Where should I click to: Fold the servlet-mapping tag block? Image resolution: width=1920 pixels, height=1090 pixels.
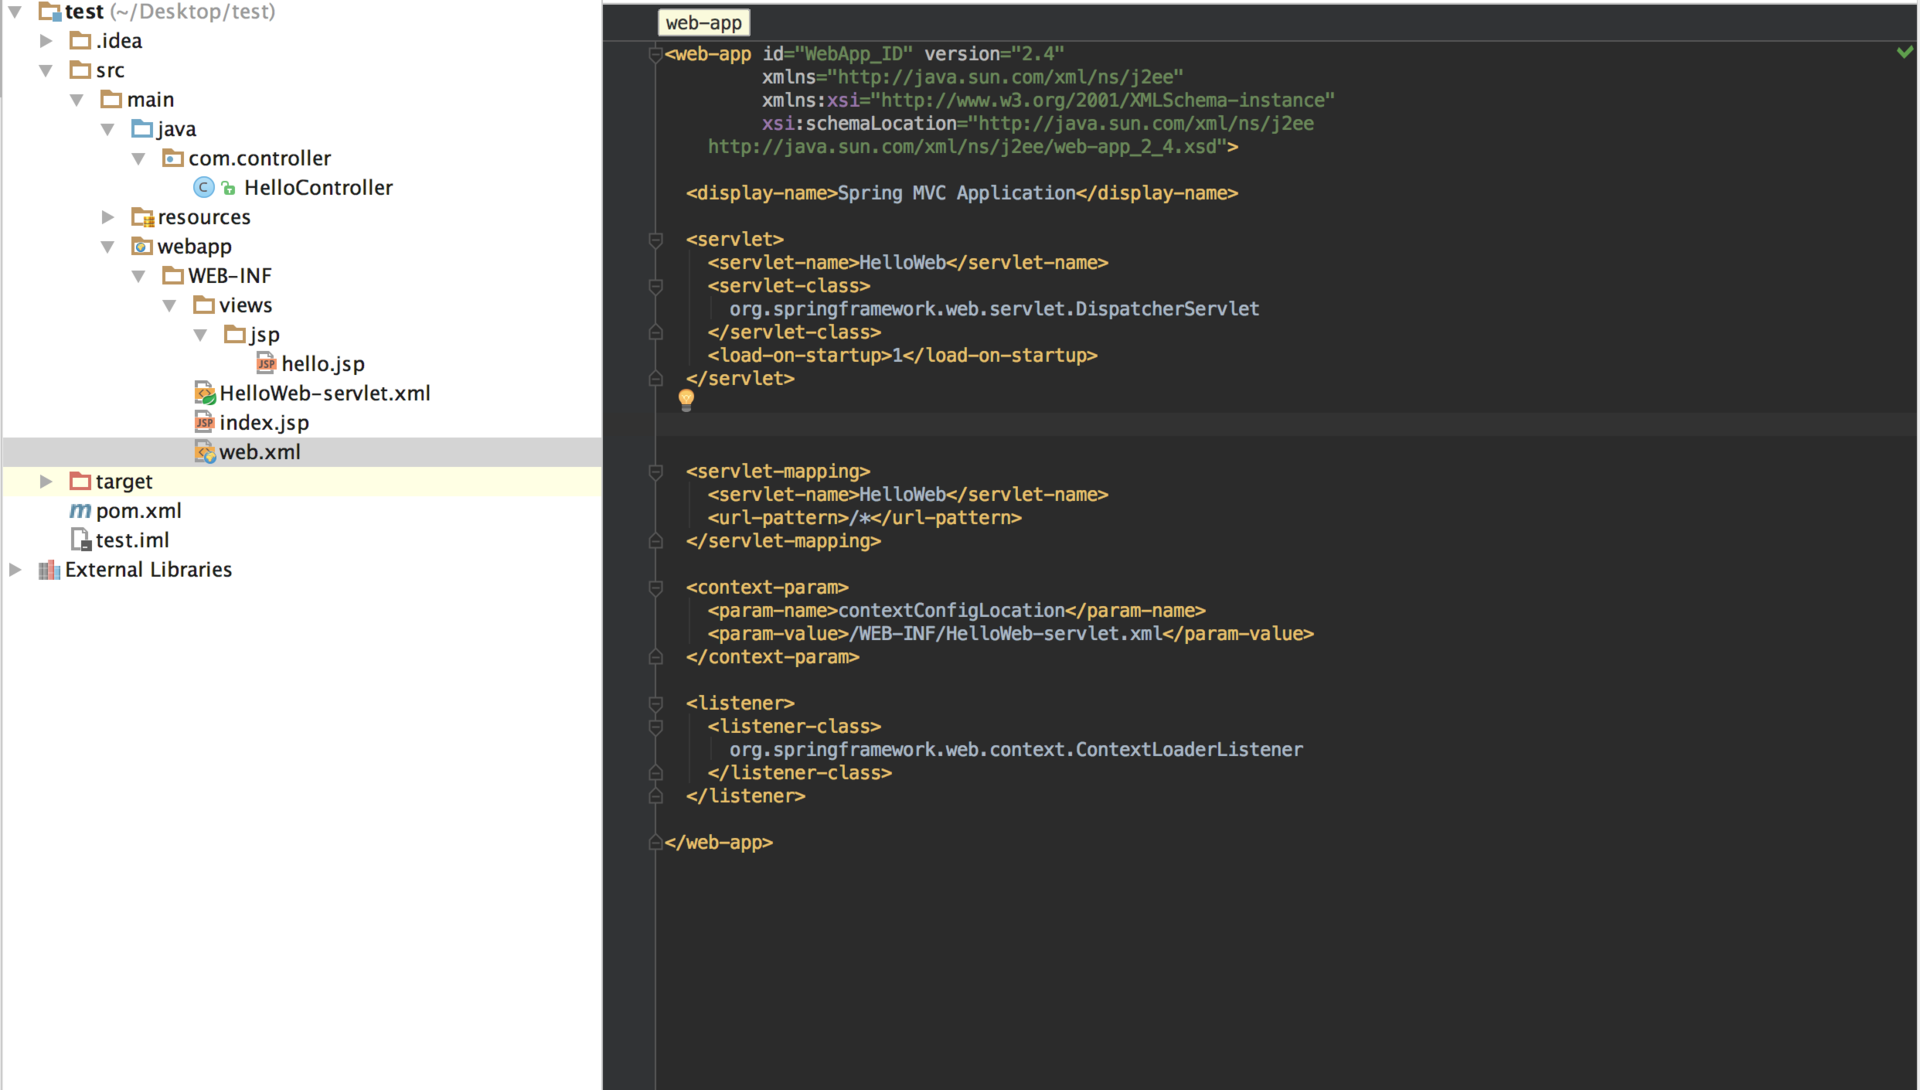(x=656, y=472)
